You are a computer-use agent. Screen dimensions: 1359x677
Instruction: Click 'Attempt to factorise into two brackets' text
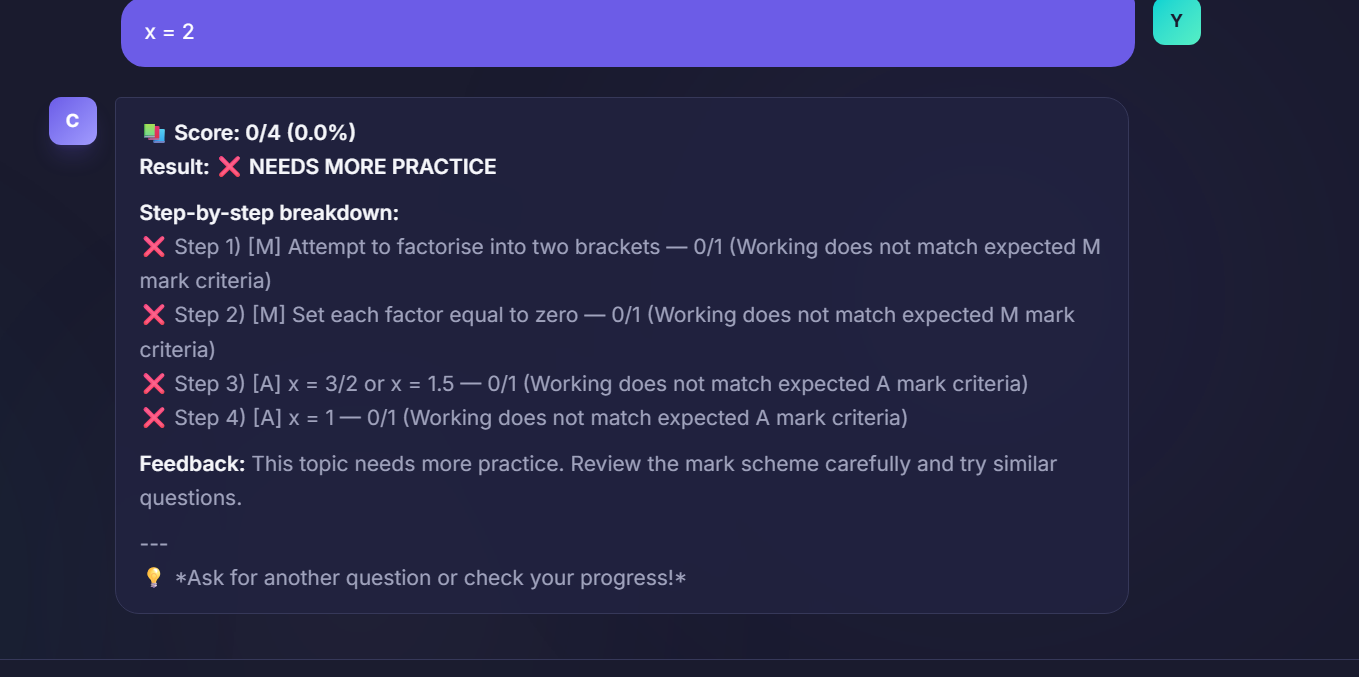tap(474, 247)
